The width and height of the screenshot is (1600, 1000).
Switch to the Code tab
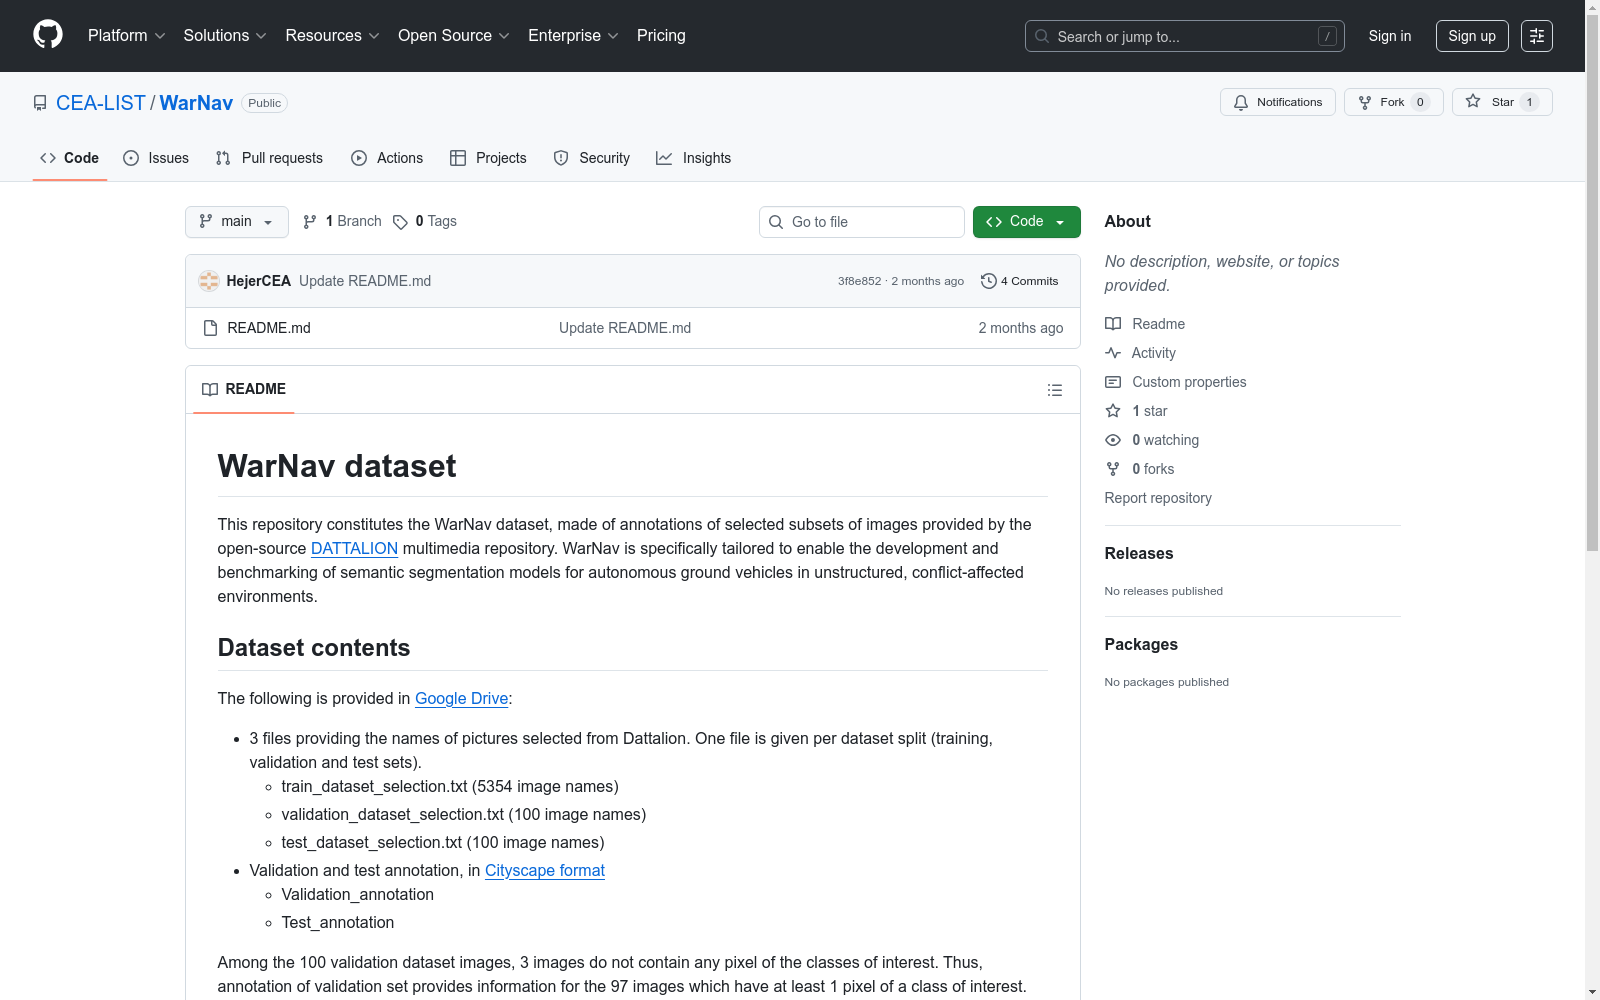point(70,158)
